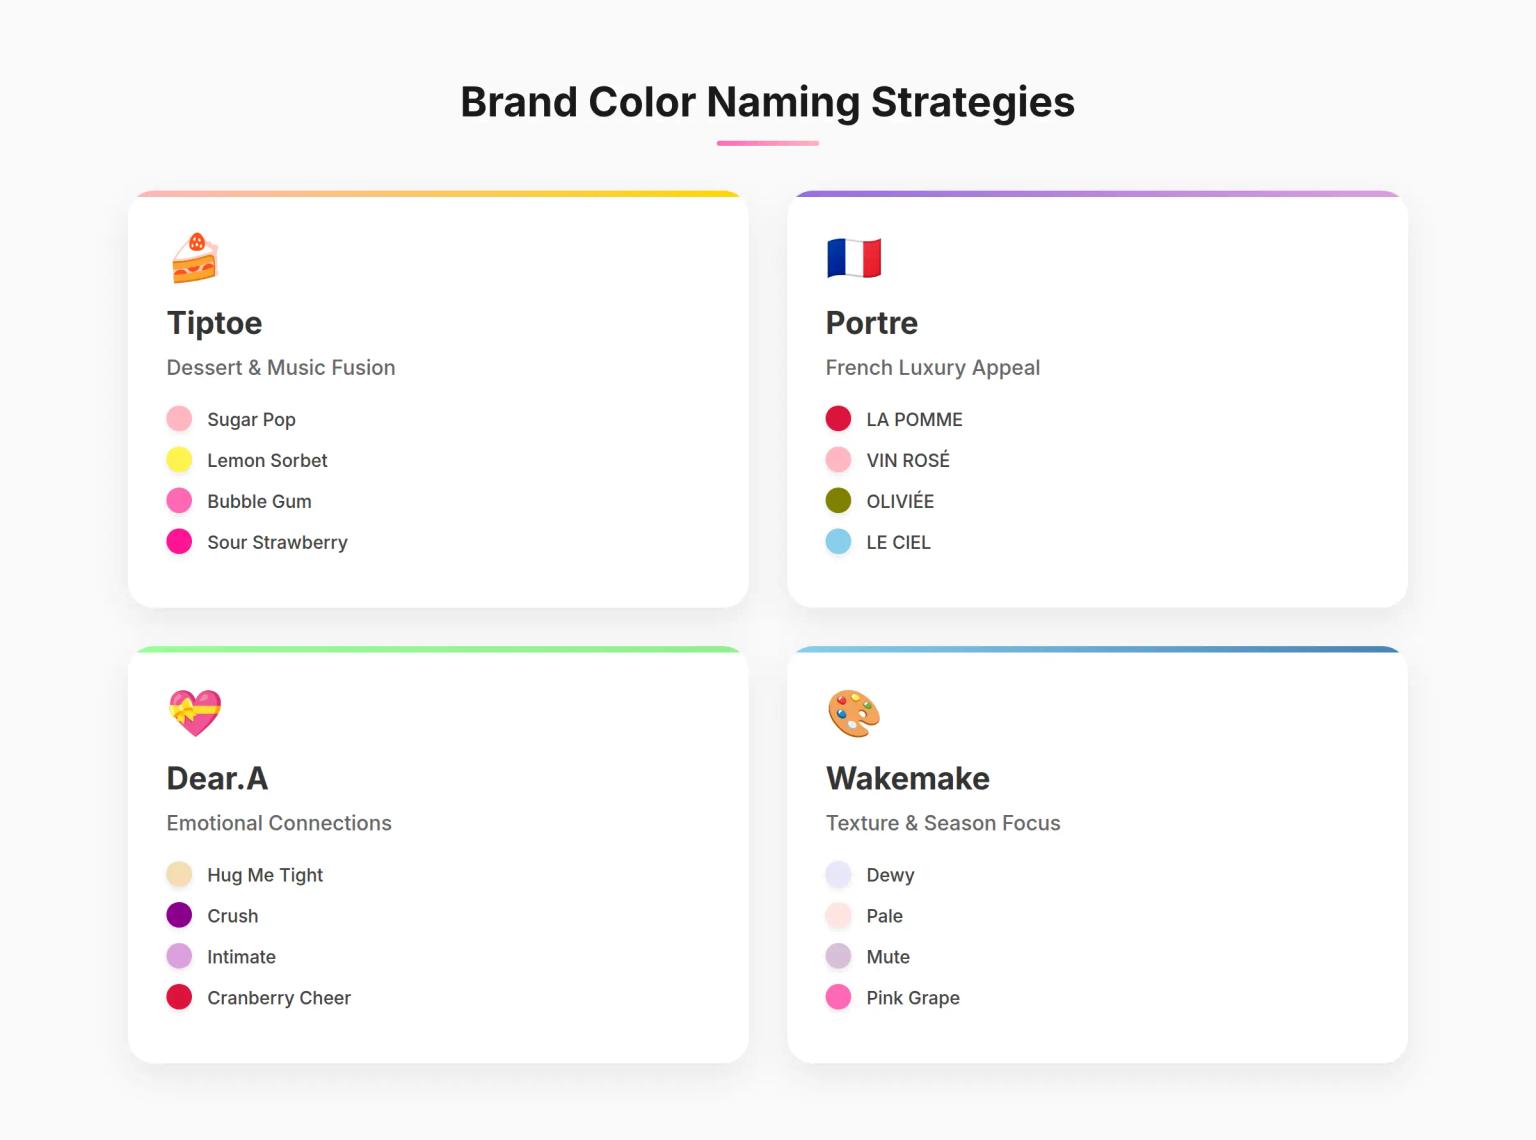Screen dimensions: 1536x1140
Task: Select the Lemon Sorbet yellow swatch
Action: (179, 460)
